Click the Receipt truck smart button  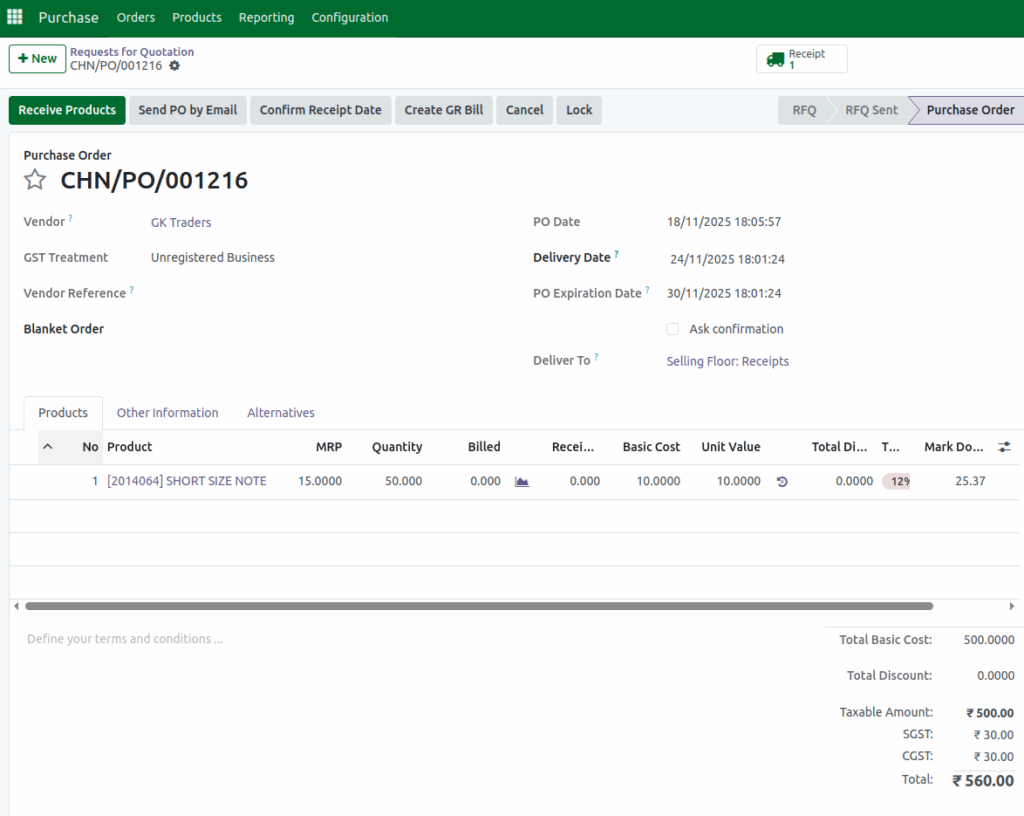tap(801, 58)
